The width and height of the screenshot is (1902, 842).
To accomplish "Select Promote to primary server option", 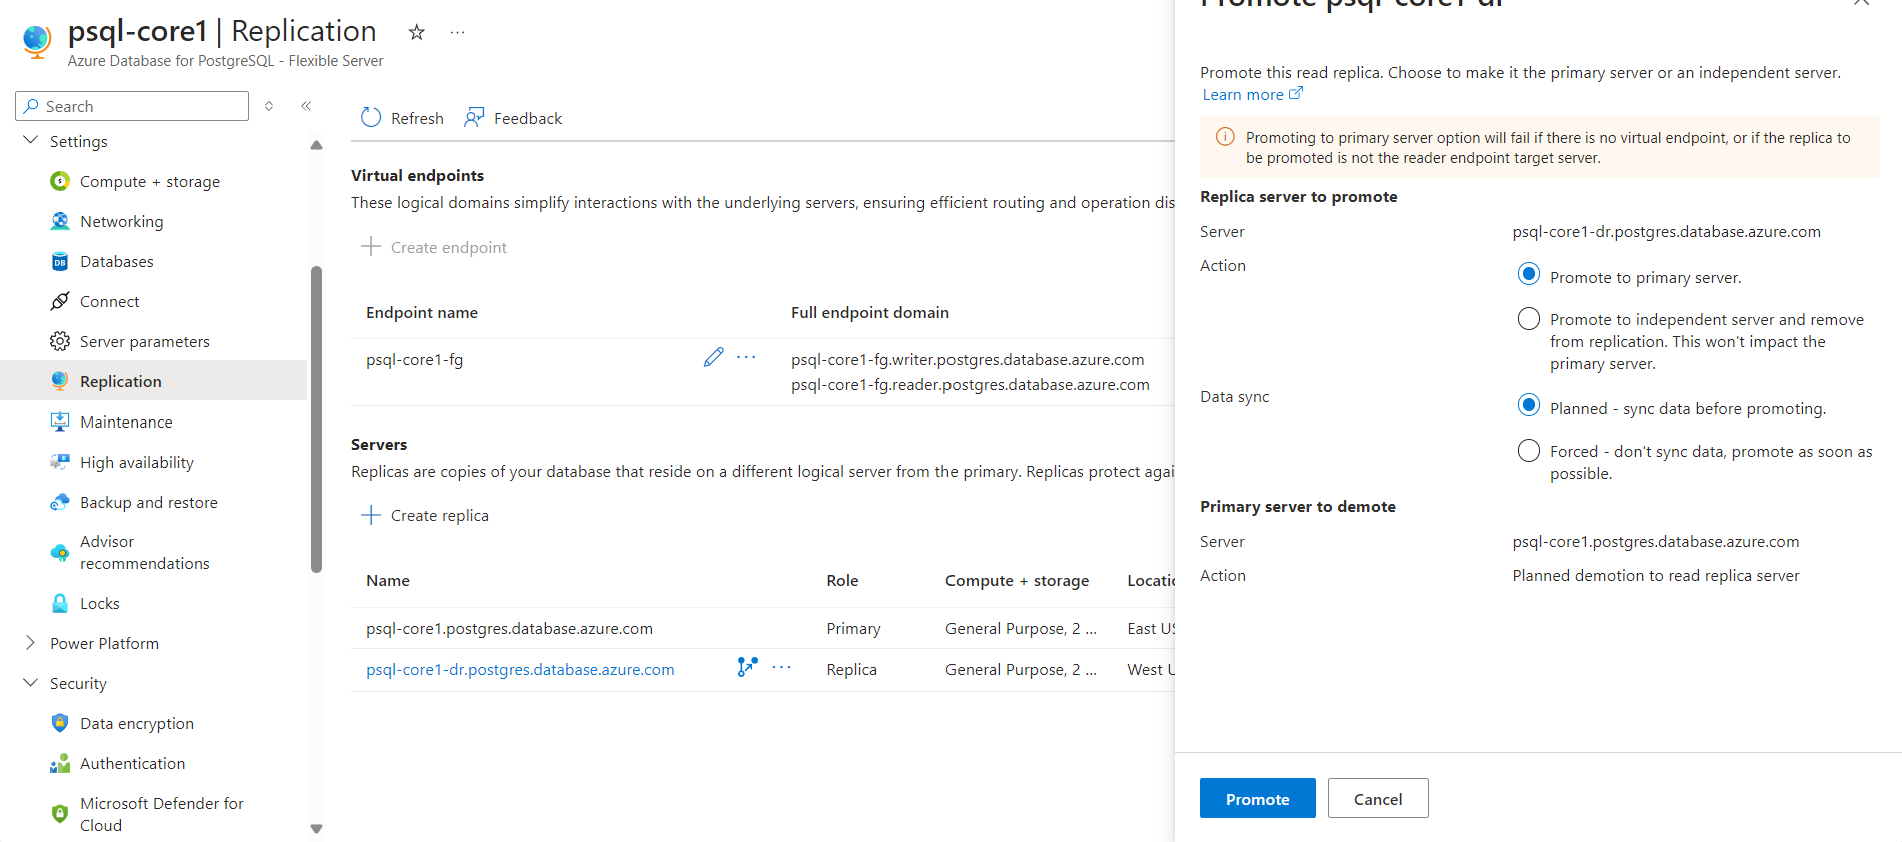I will pyautogui.click(x=1528, y=274).
